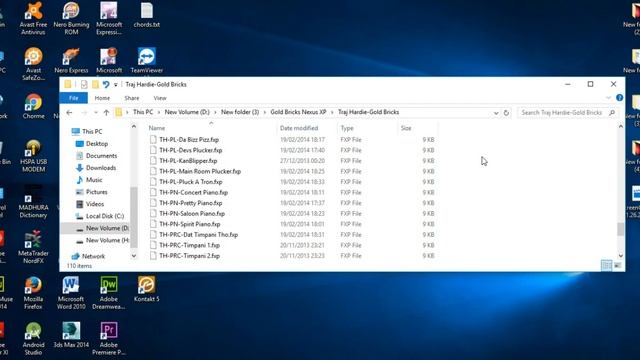This screenshot has width=640, height=360.
Task: Open Microsoft Expression desktop icon at top
Action: [109, 18]
